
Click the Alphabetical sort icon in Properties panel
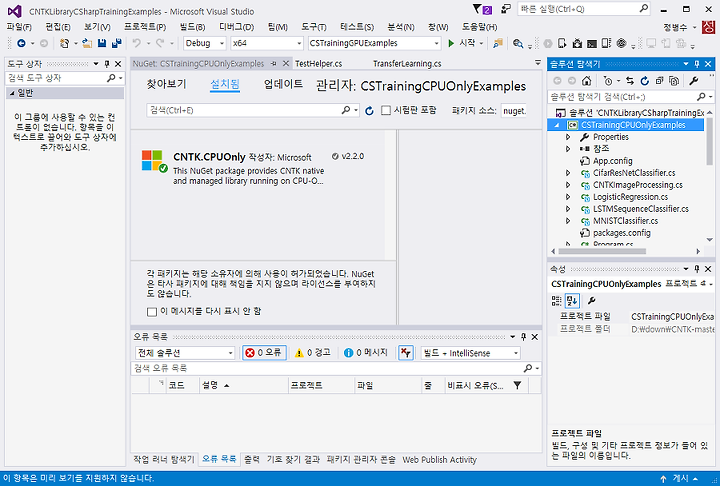click(572, 301)
